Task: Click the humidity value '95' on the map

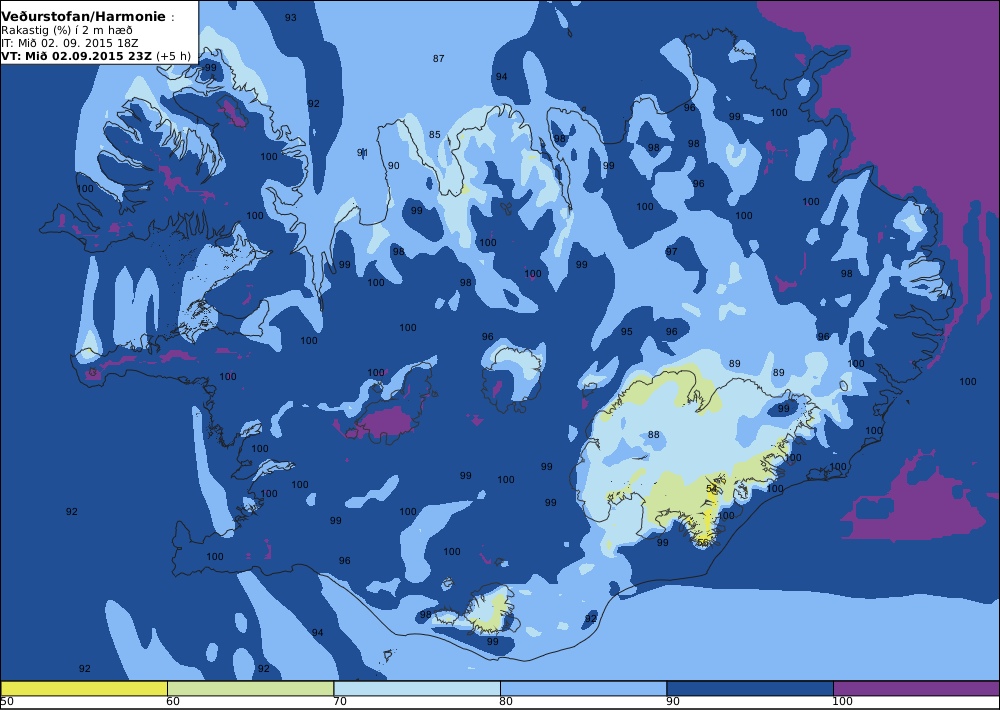Action: (x=627, y=332)
